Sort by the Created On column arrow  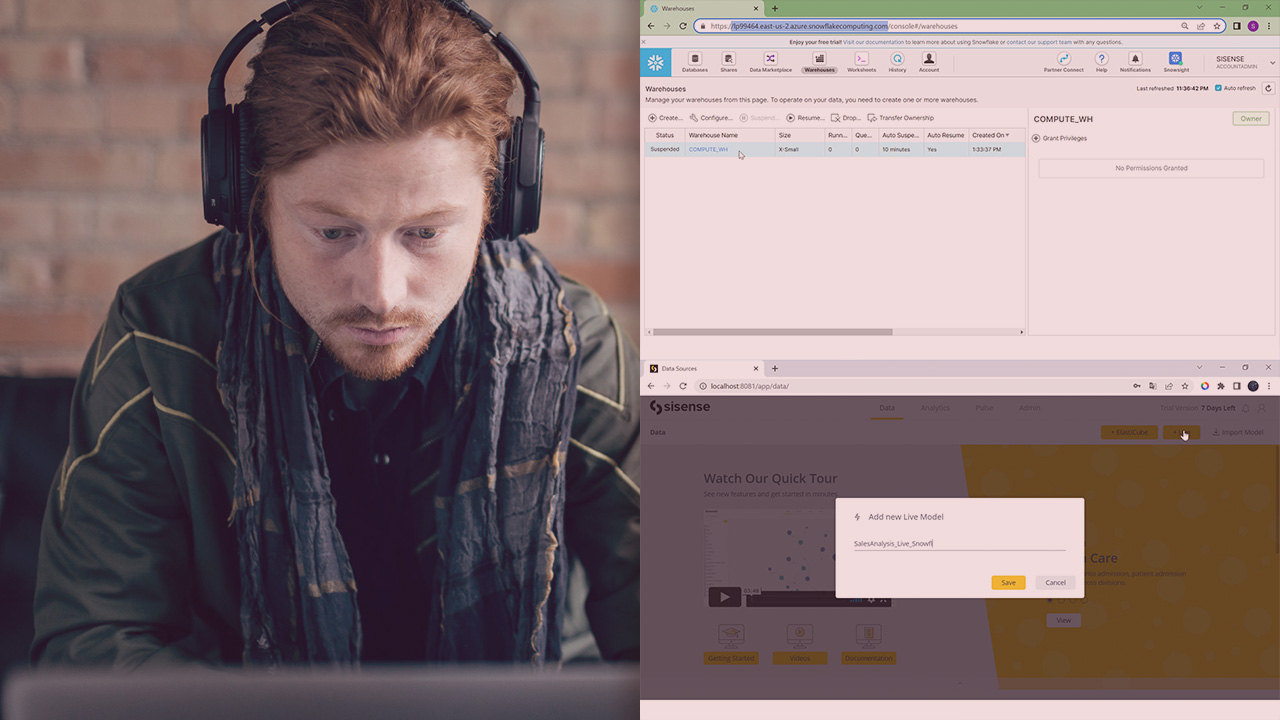pyautogui.click(x=1007, y=135)
